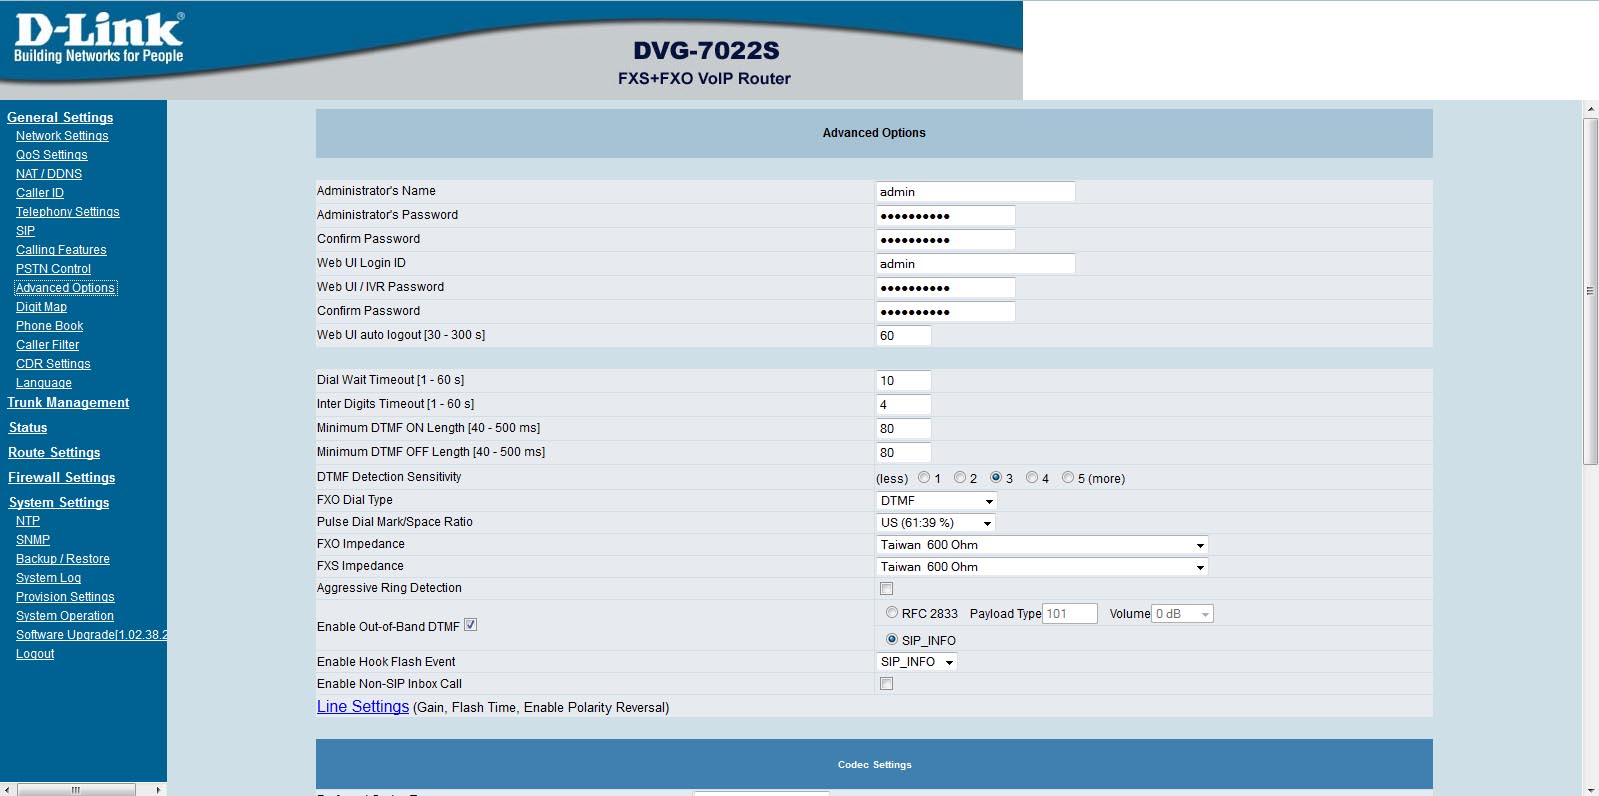The width and height of the screenshot is (1599, 796).
Task: Open CDR Settings page
Action: pos(53,364)
